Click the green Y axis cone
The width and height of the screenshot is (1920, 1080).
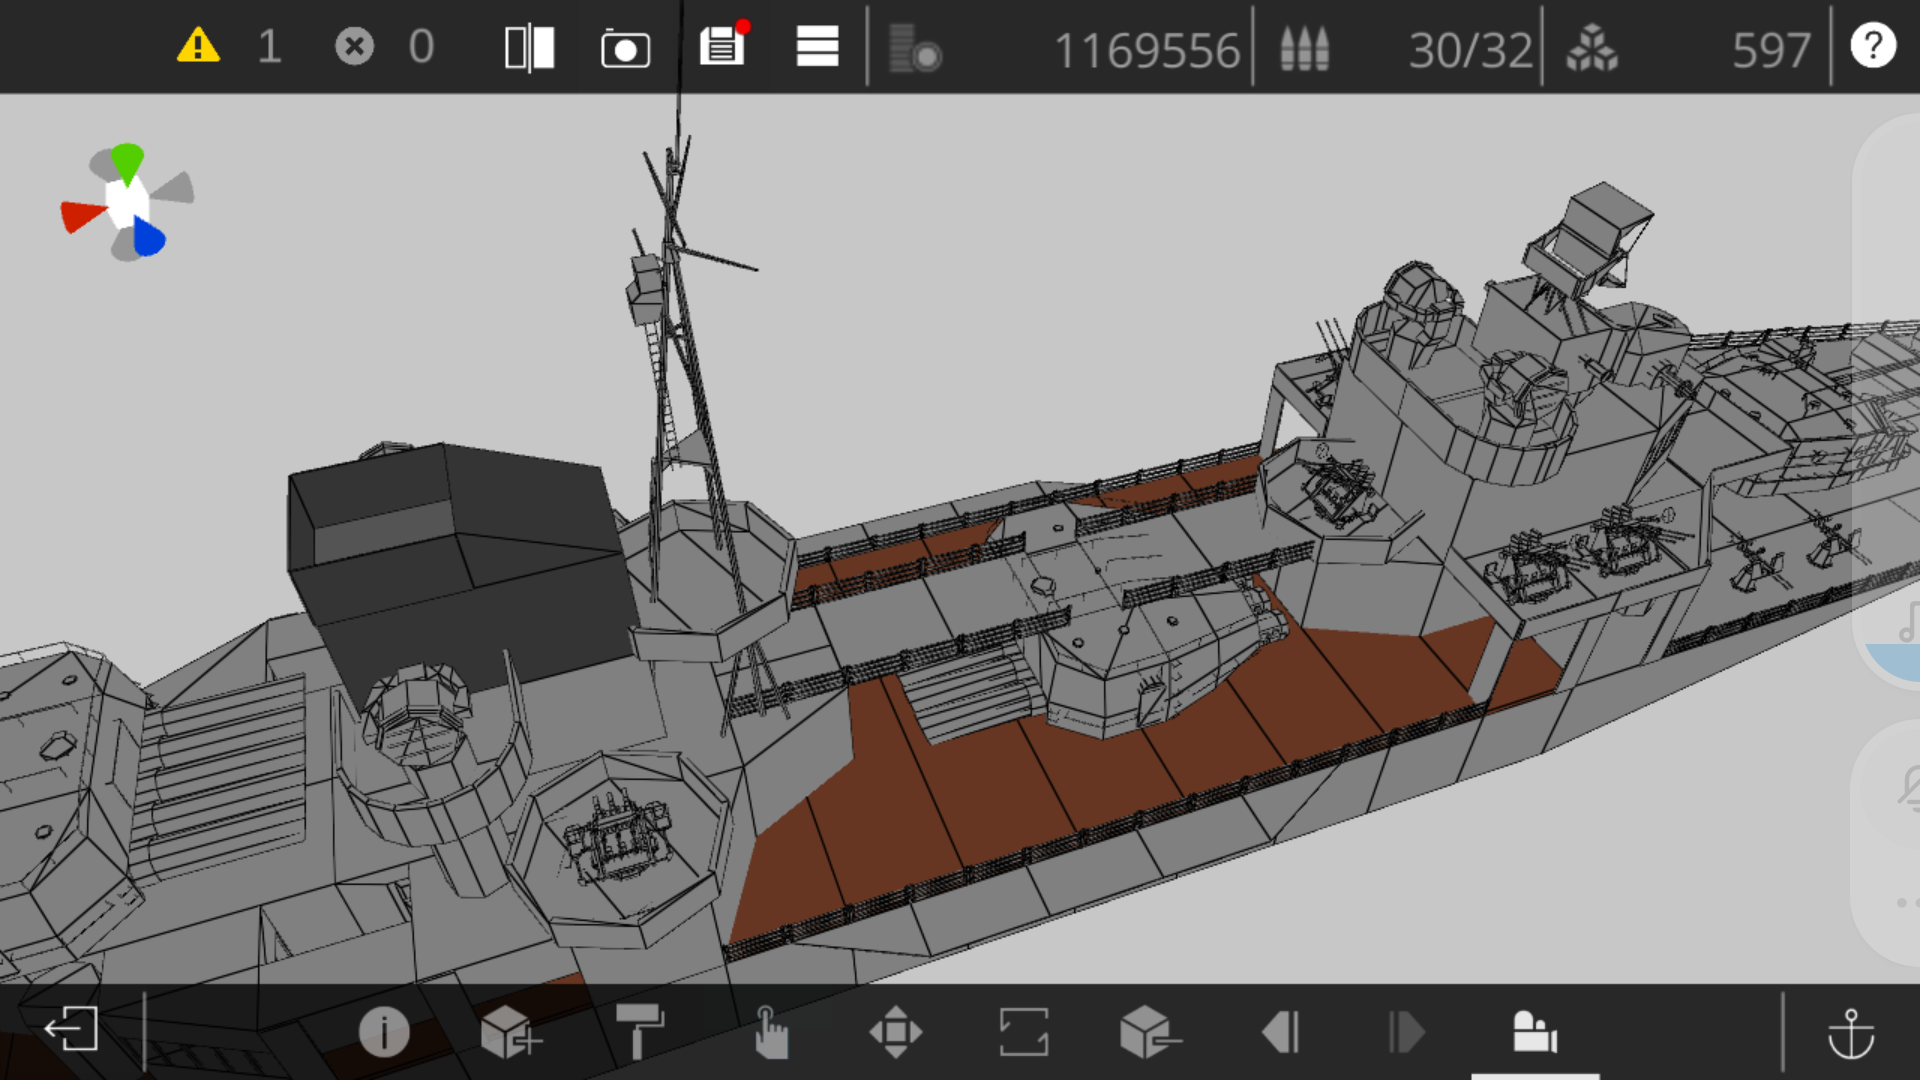click(127, 162)
